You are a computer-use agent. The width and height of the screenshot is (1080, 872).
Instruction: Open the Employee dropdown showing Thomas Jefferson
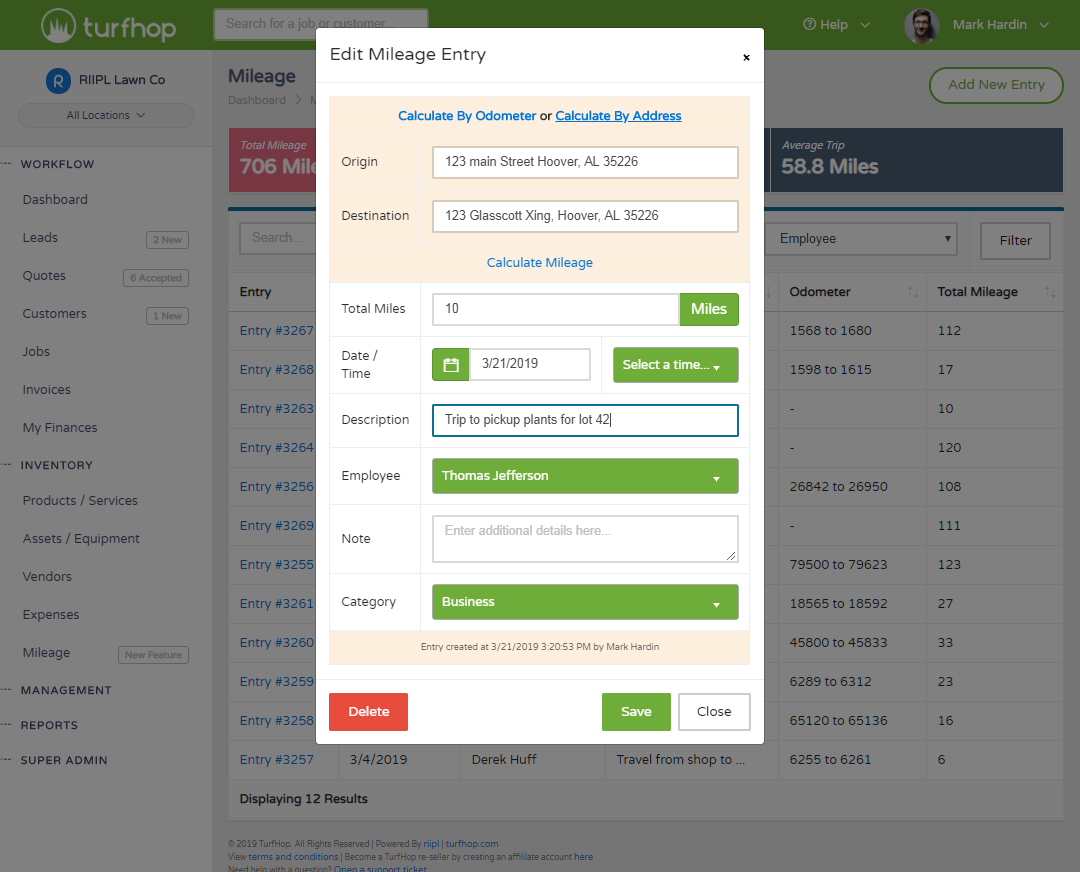(585, 476)
